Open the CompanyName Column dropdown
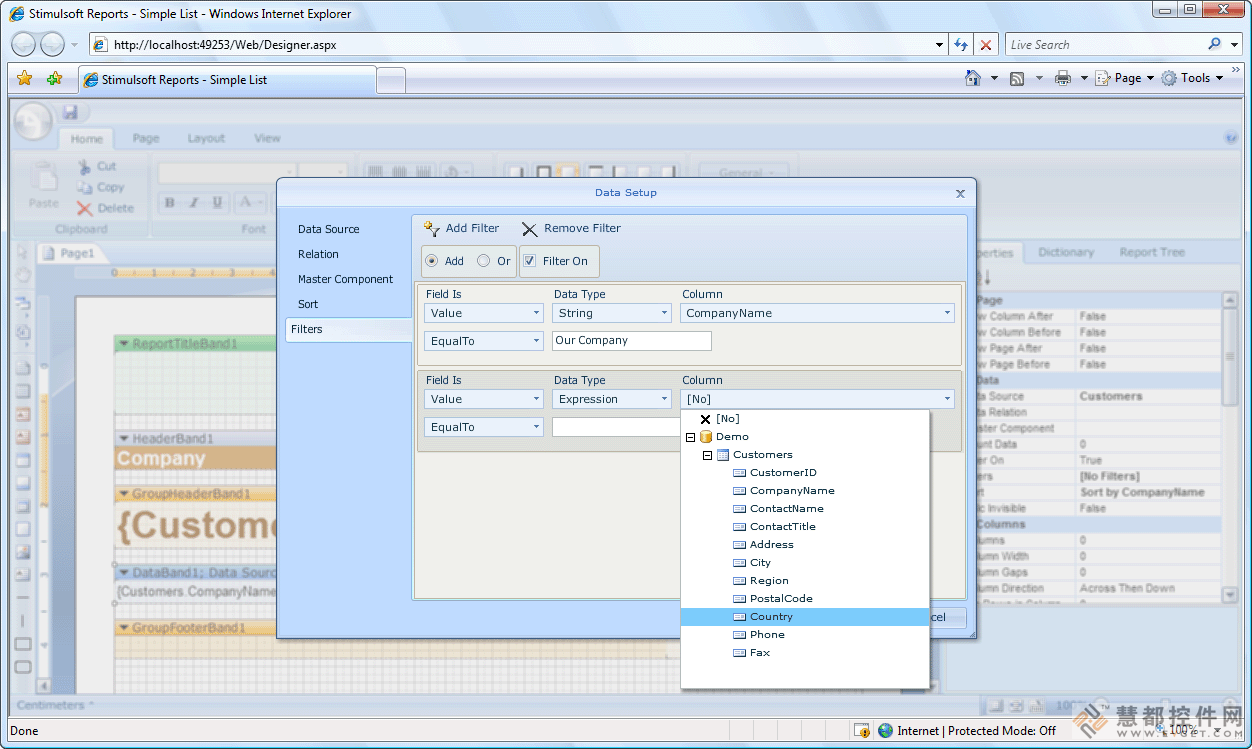The image size is (1252, 749). point(818,313)
